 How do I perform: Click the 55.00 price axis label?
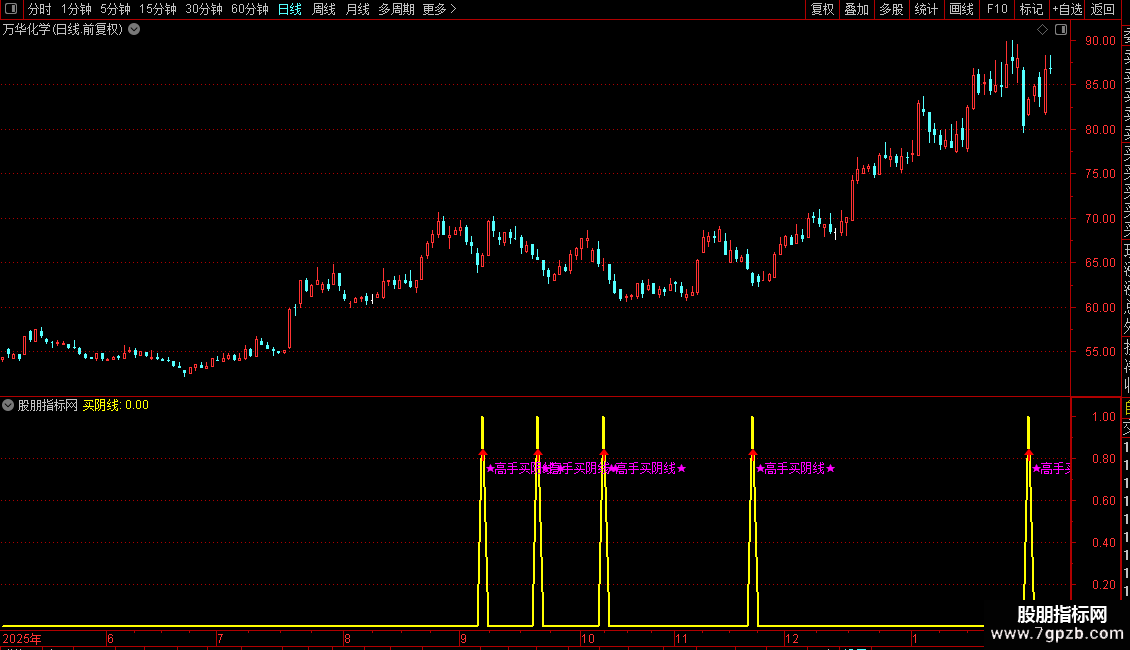pyautogui.click(x=1100, y=352)
